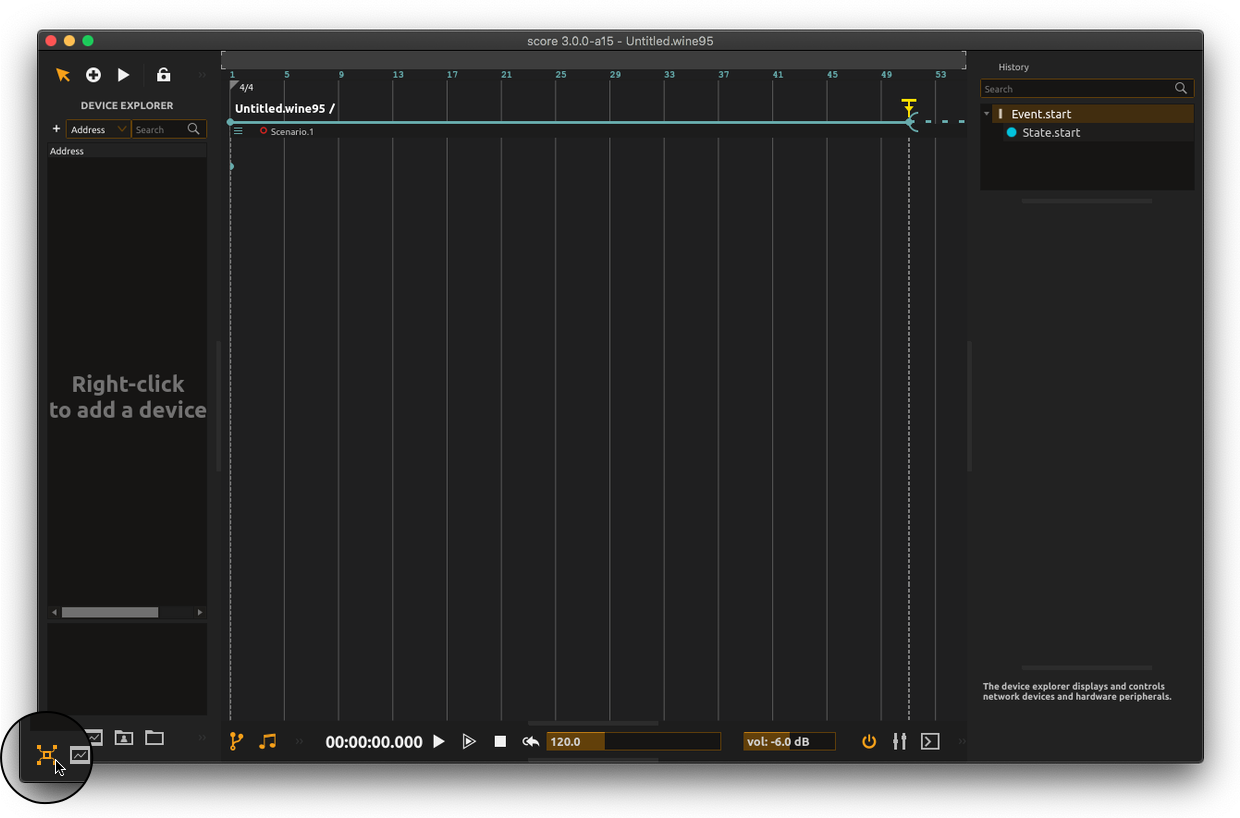Toggle the orange power engine button

[x=869, y=741]
